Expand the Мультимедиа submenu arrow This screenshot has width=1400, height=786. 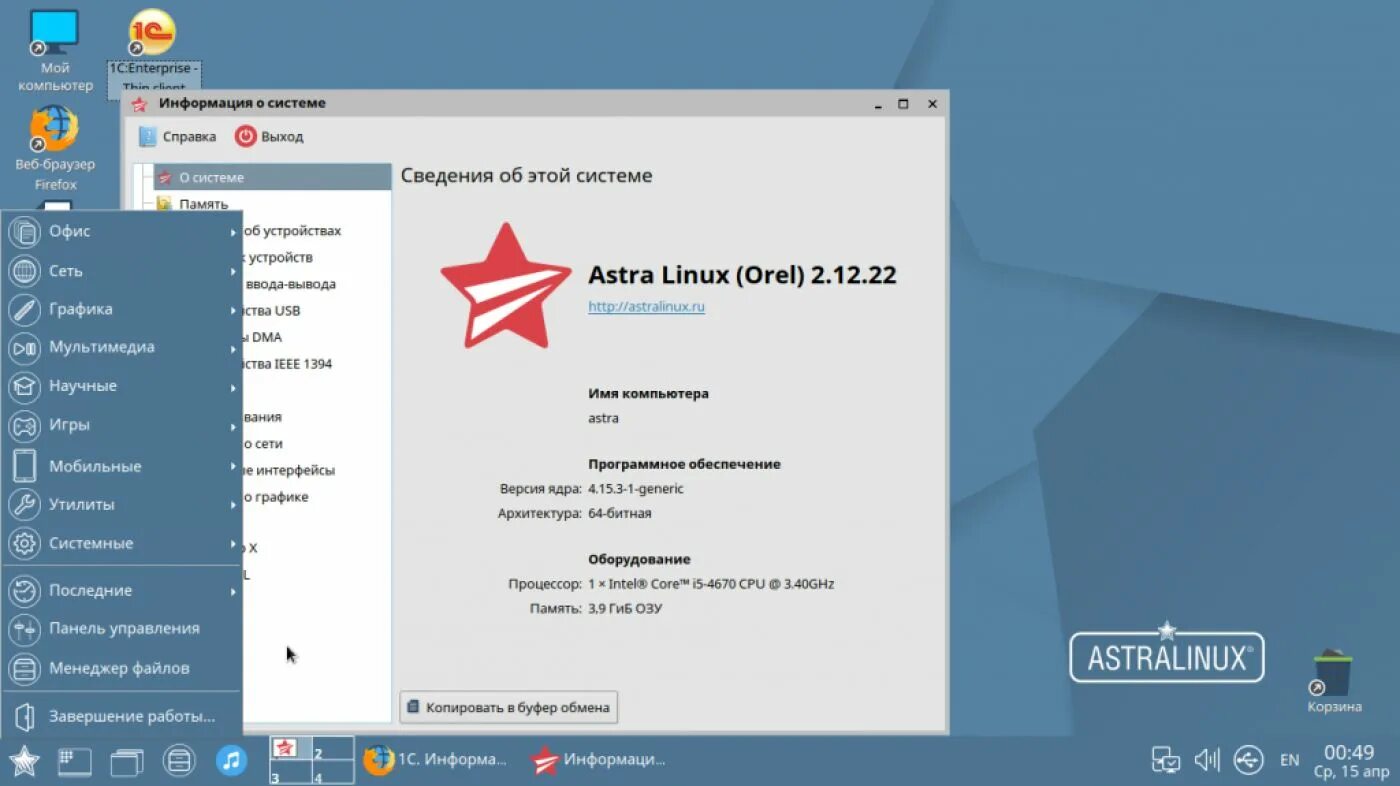coord(233,349)
